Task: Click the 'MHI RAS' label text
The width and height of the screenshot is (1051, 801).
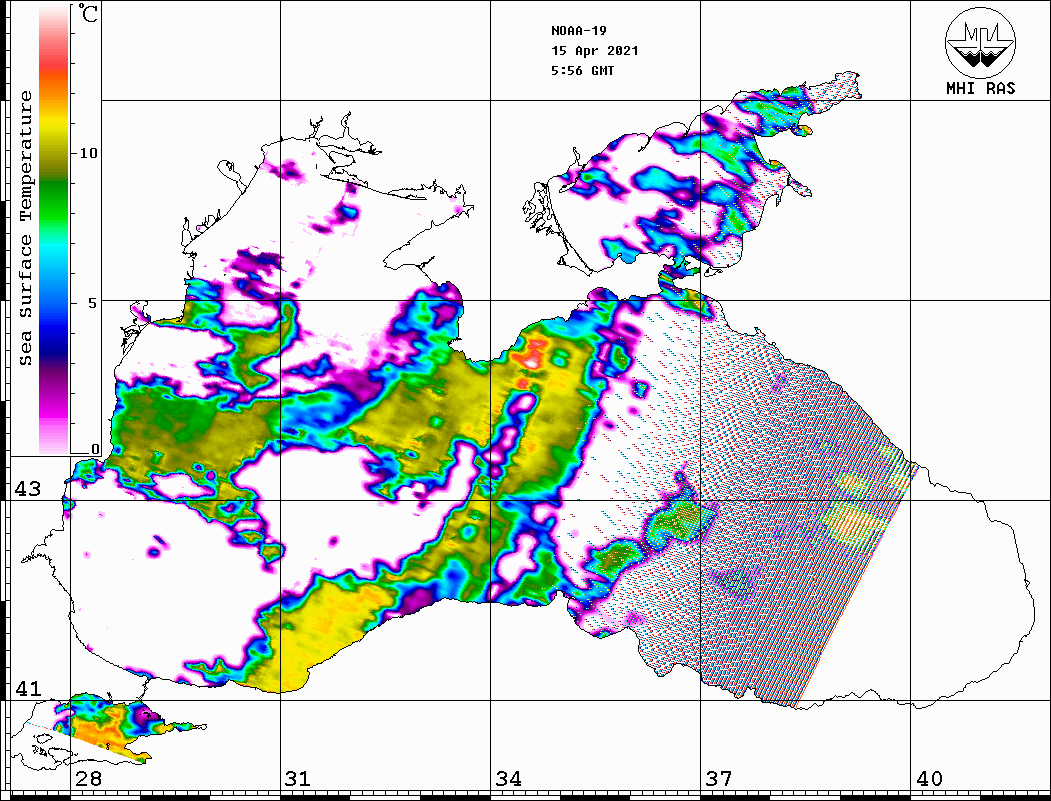Action: coord(981,88)
